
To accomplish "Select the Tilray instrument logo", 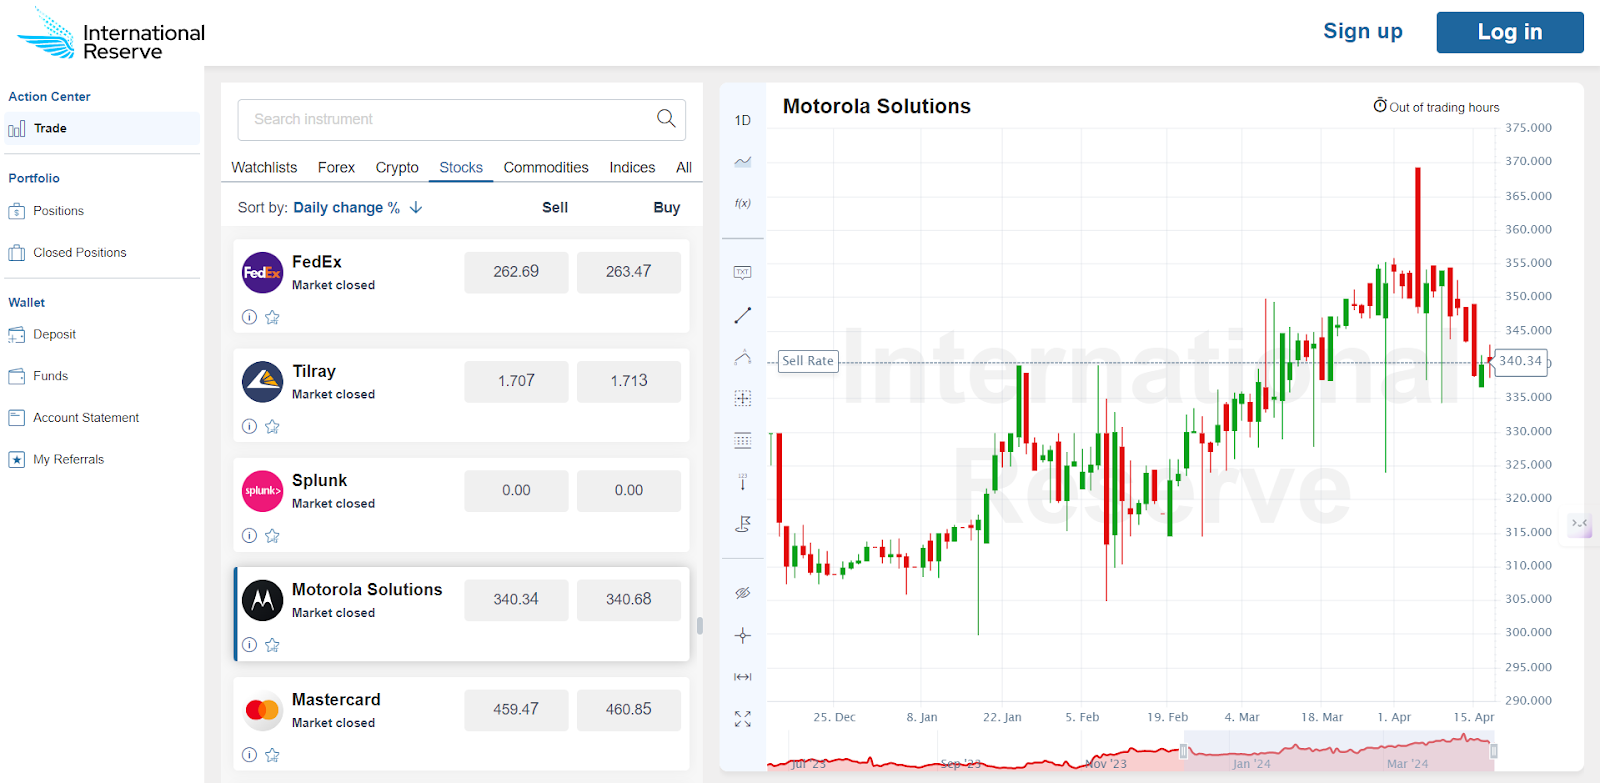I will click(262, 381).
